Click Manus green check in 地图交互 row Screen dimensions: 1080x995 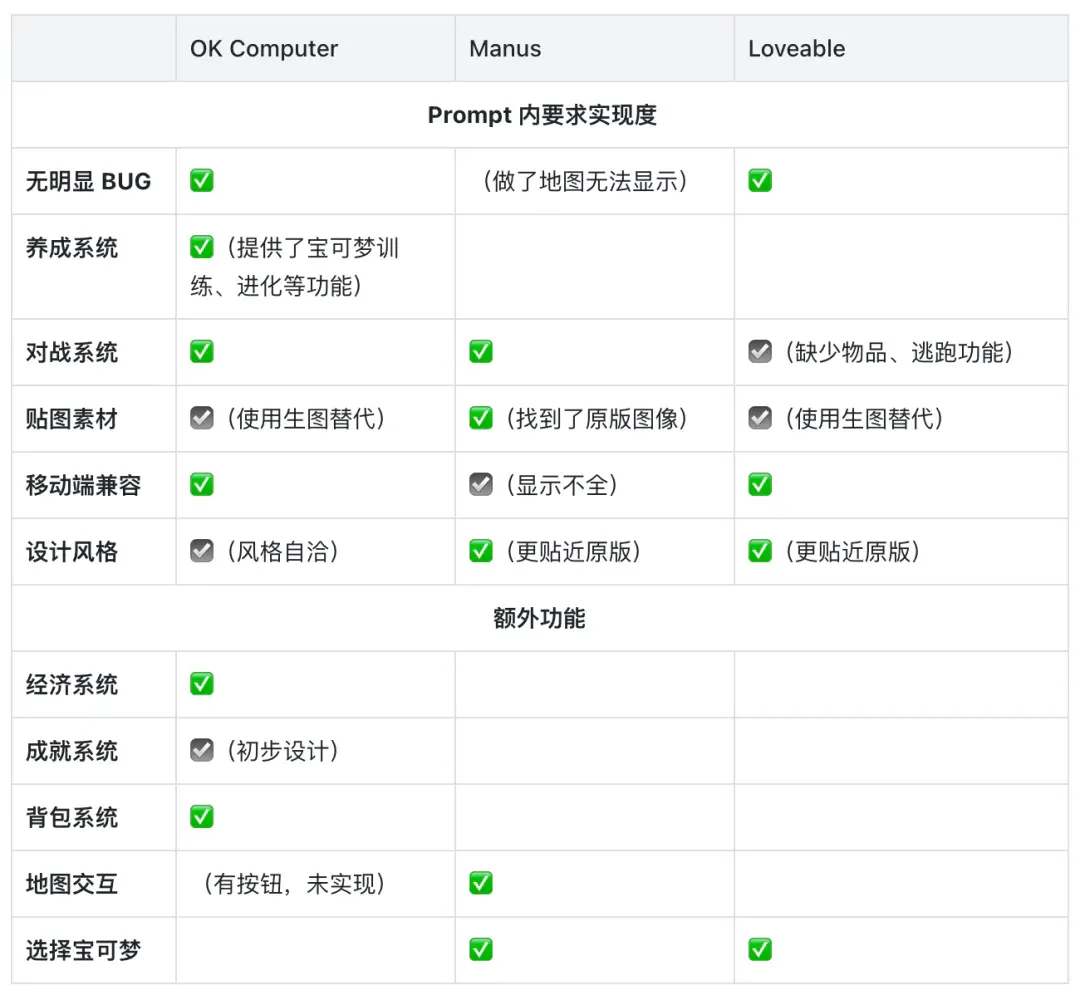pyautogui.click(x=481, y=882)
